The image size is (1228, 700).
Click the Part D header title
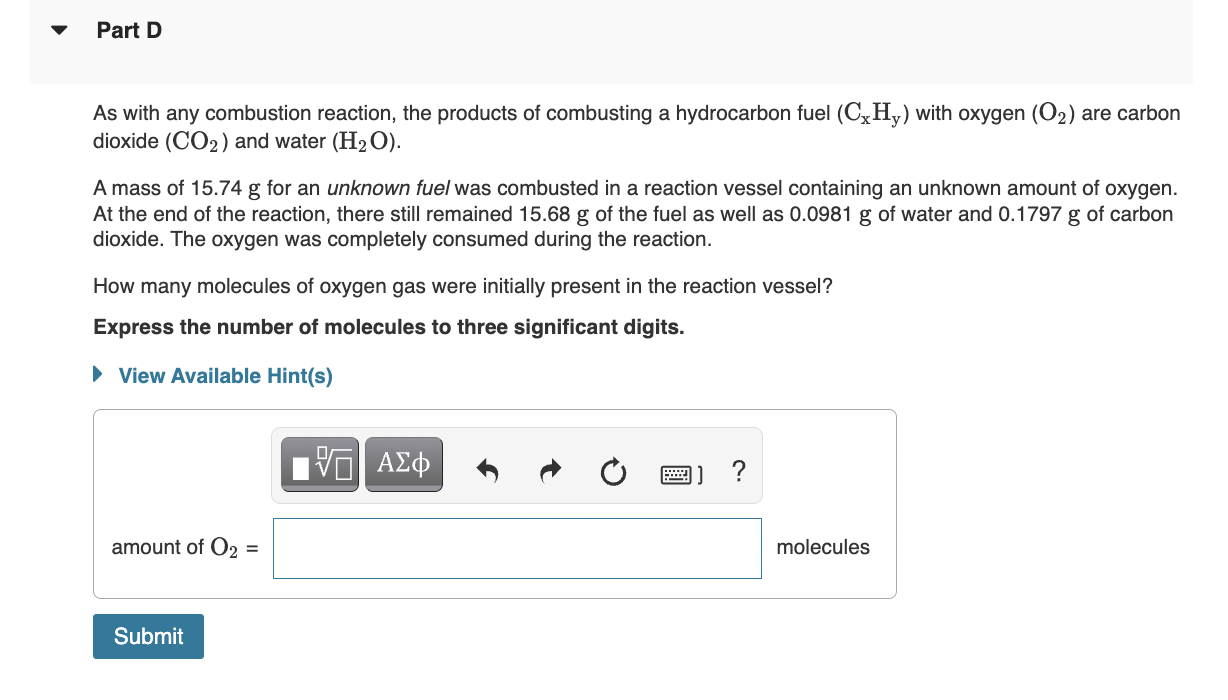pyautogui.click(x=129, y=31)
